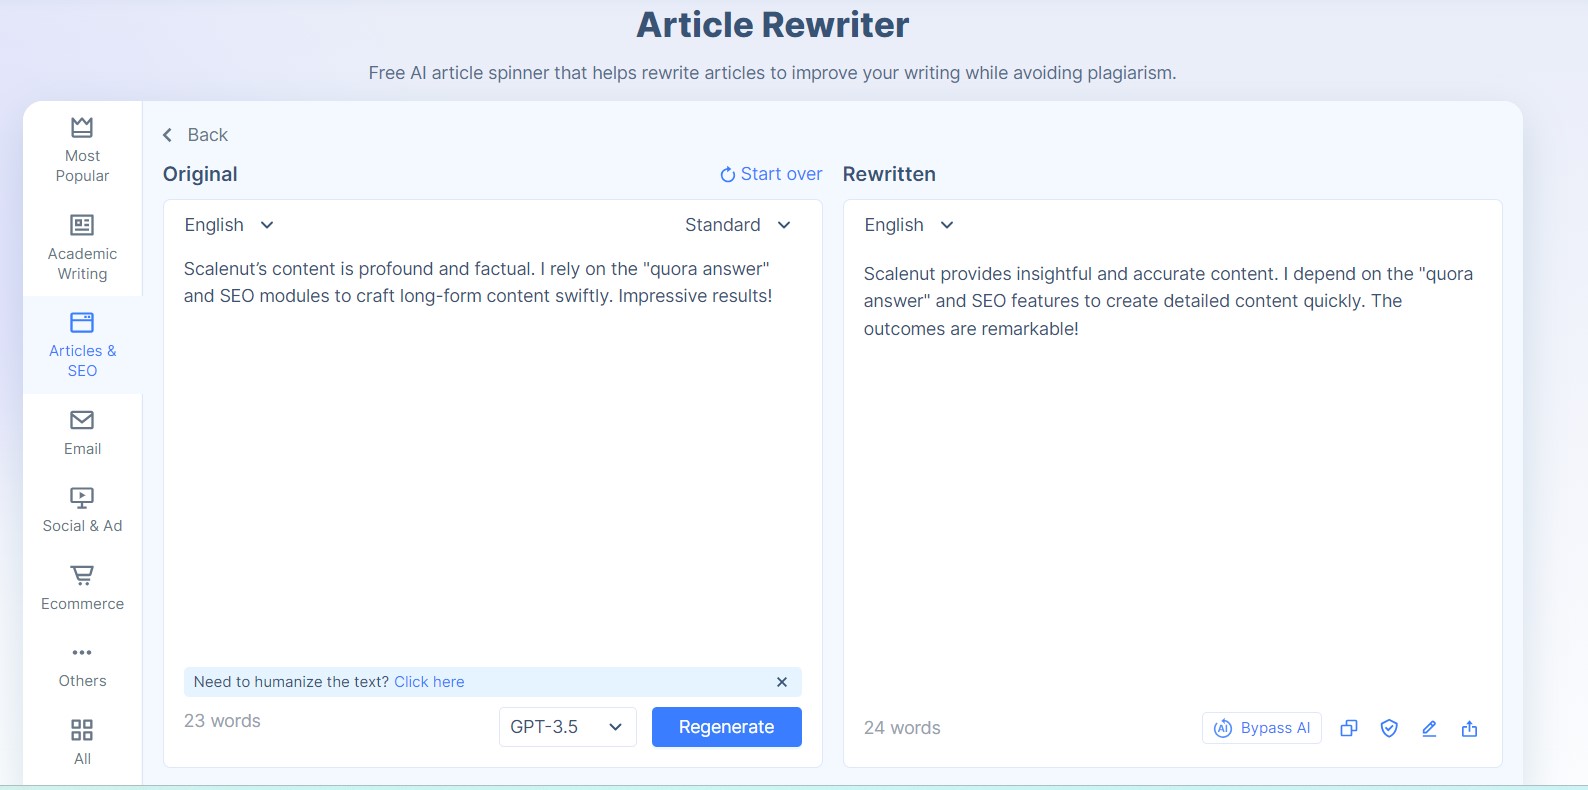Click the share export icon
This screenshot has height=790, width=1588.
pyautogui.click(x=1469, y=728)
